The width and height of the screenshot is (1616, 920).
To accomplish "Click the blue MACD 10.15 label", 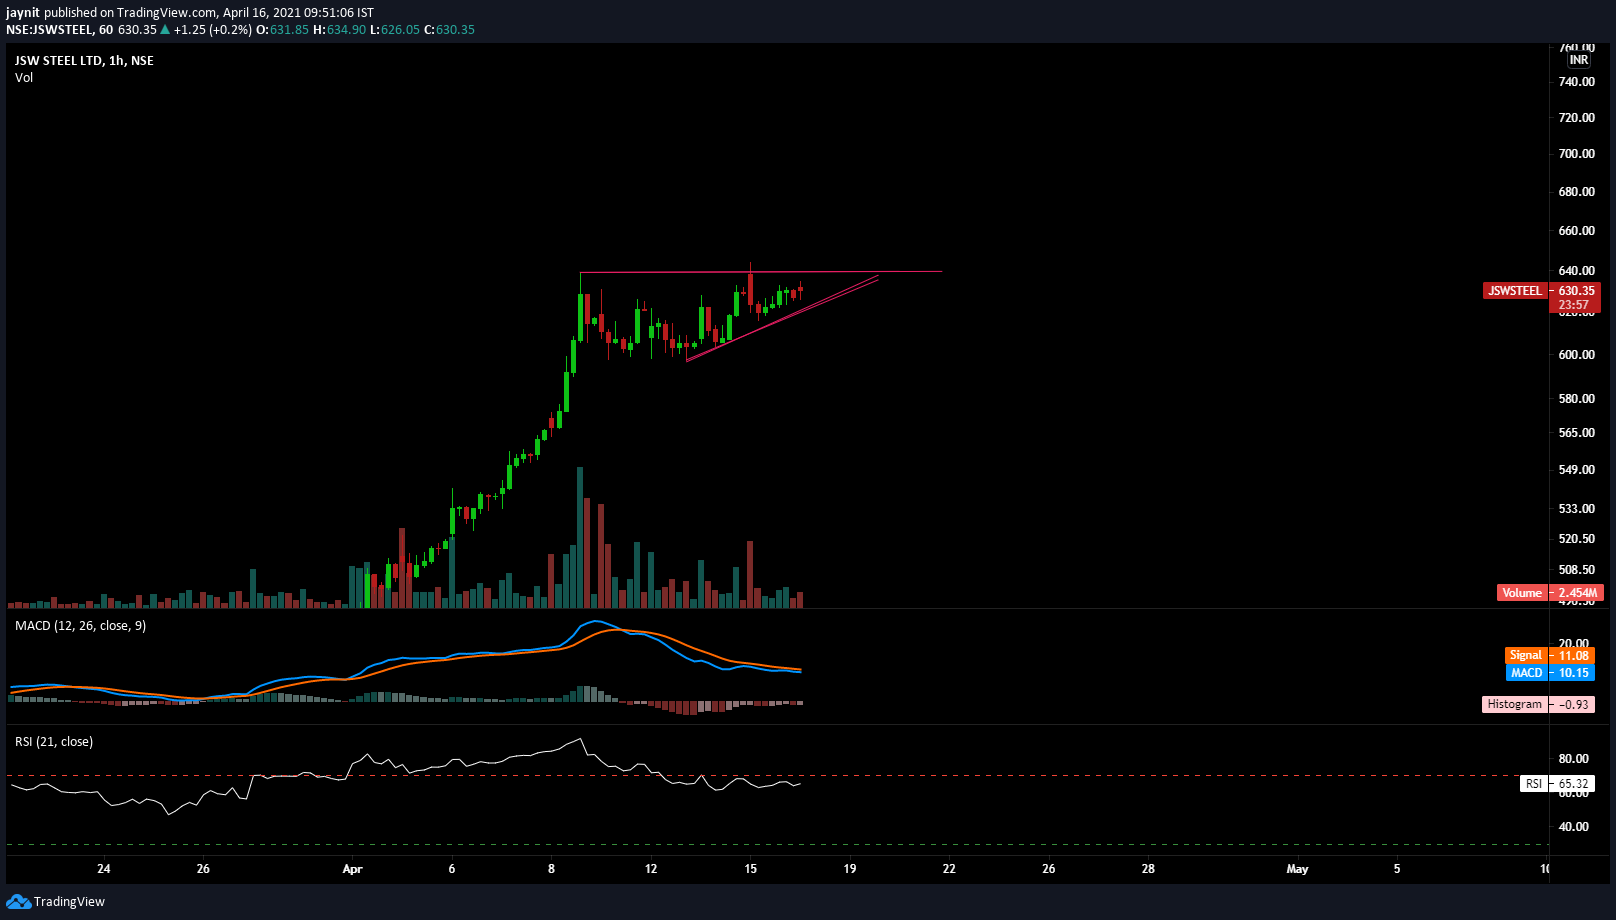I will point(1550,673).
